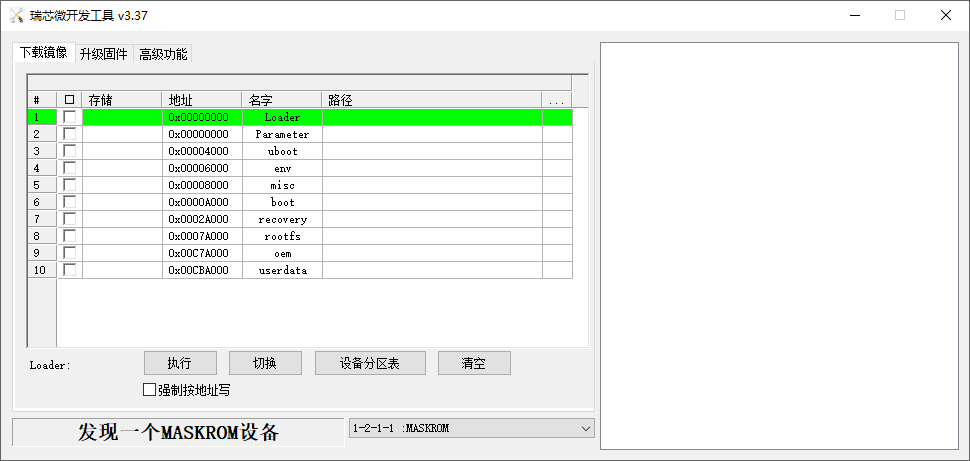This screenshot has width=970, height=461.
Task: Click the 路径 cell of boot row
Action: (432, 202)
